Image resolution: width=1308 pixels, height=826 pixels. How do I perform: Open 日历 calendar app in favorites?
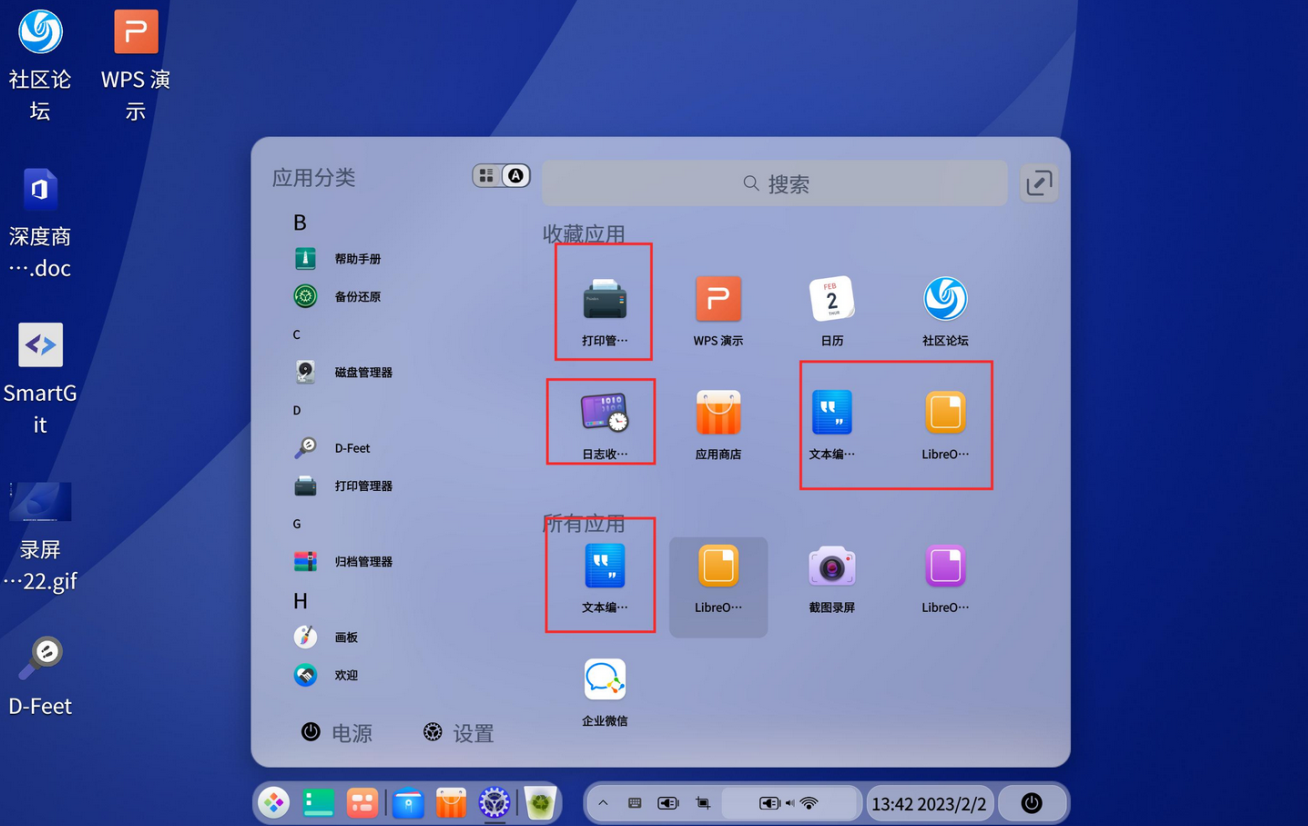(832, 300)
